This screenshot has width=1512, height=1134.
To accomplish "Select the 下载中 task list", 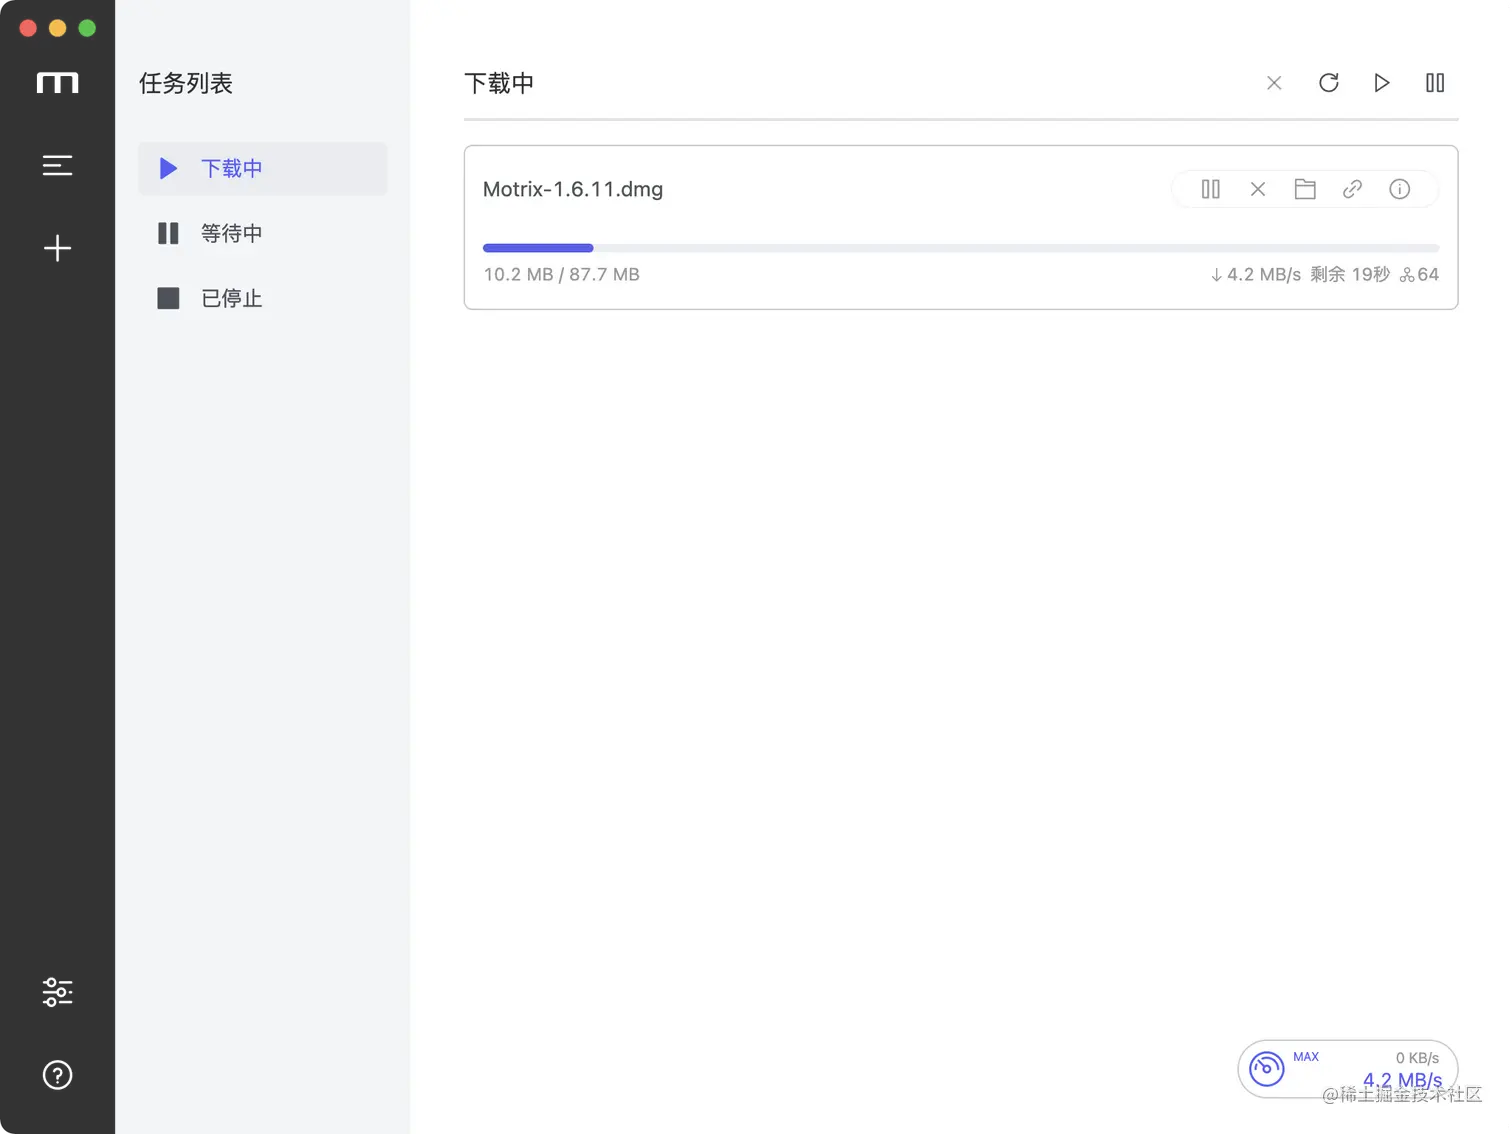I will [262, 168].
